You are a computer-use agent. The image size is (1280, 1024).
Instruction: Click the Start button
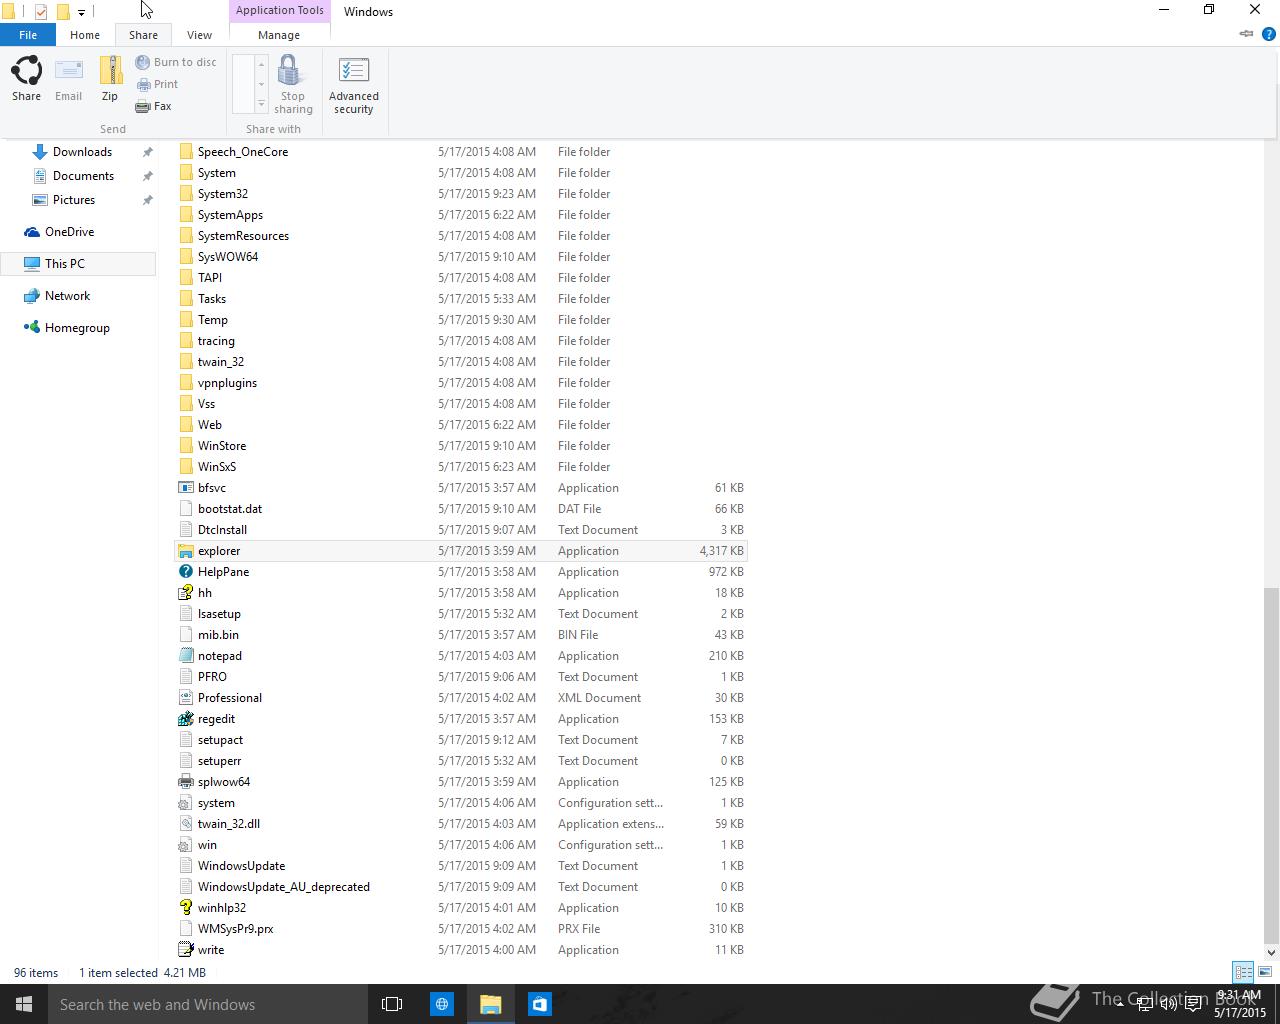(x=24, y=1004)
